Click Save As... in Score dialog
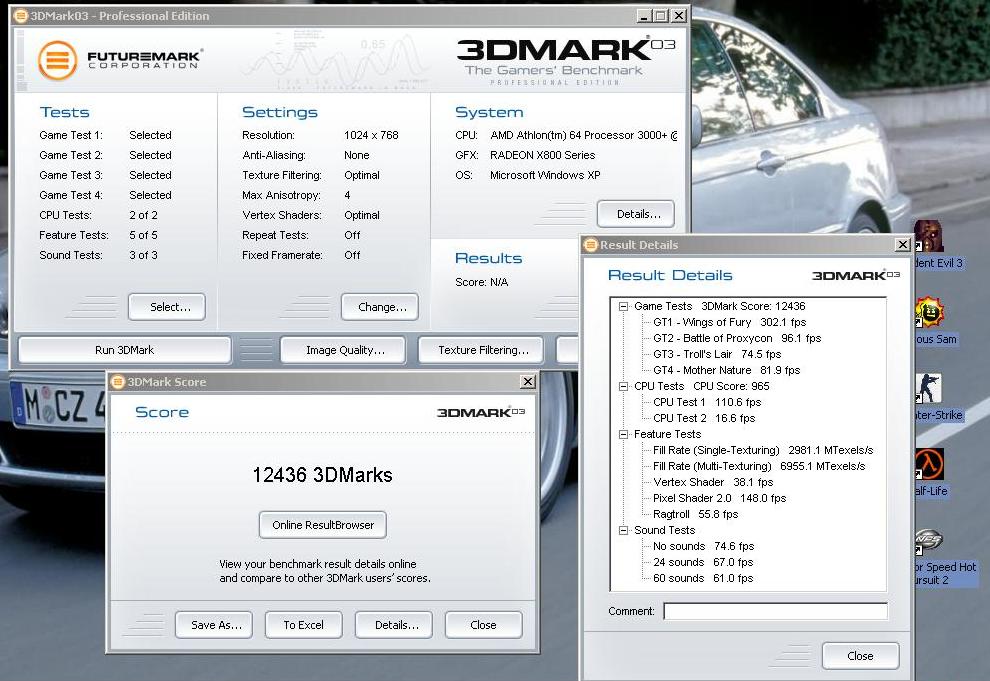The height and width of the screenshot is (681, 990). pyautogui.click(x=213, y=625)
